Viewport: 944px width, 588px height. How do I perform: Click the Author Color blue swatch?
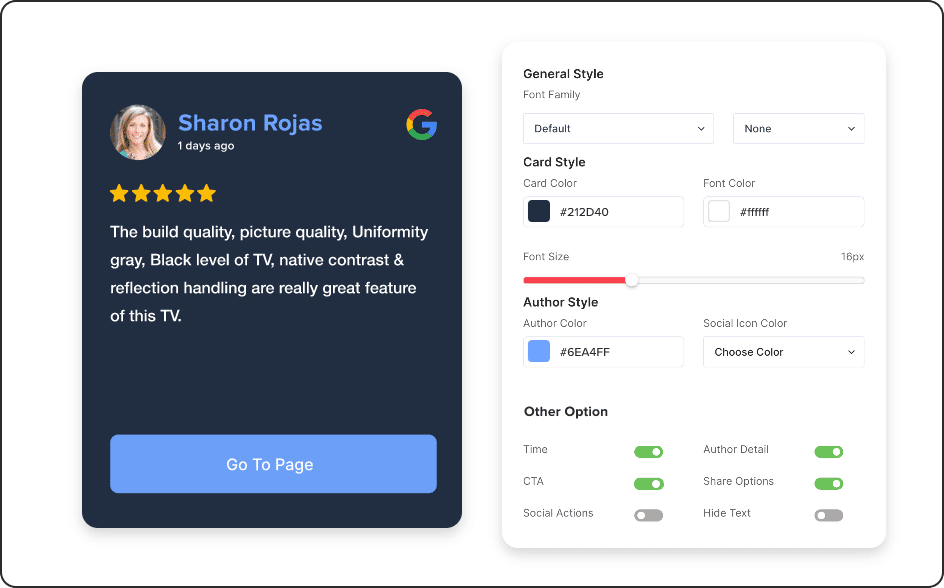(x=539, y=352)
